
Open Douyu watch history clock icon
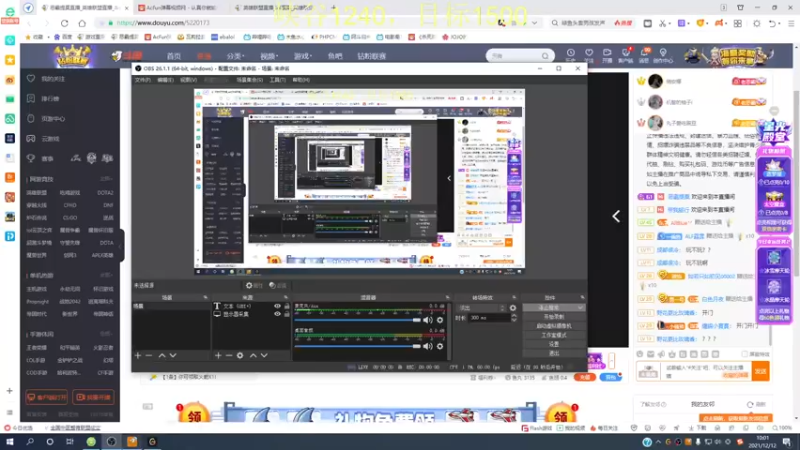[570, 53]
